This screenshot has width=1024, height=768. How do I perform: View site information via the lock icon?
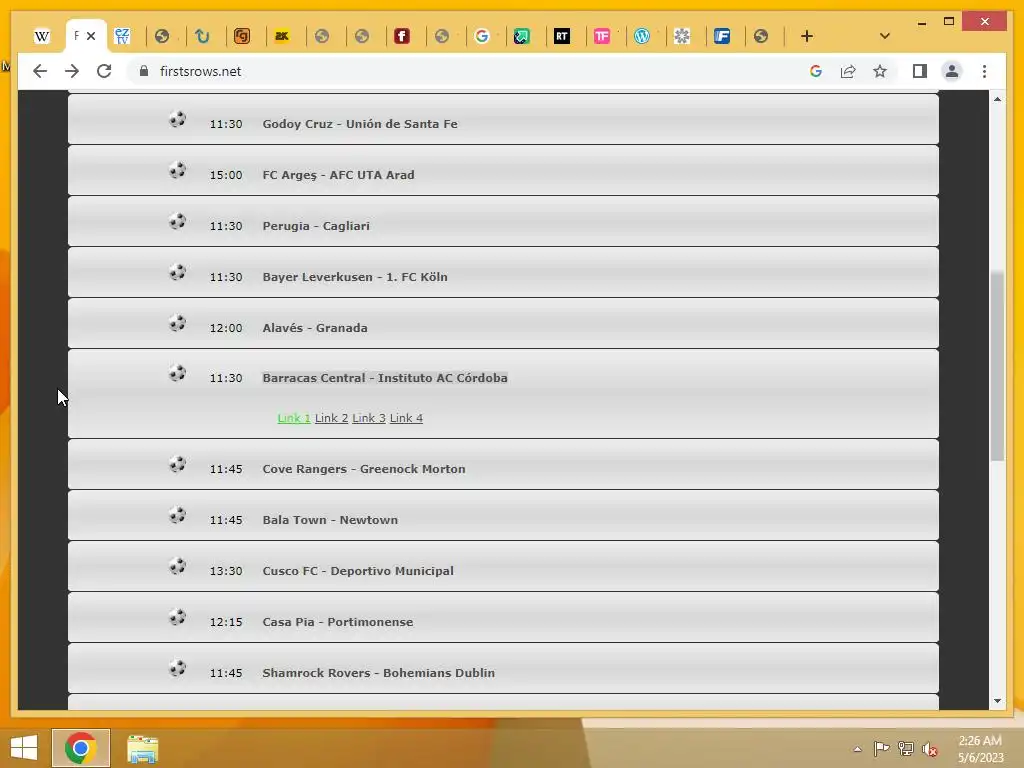tap(144, 71)
